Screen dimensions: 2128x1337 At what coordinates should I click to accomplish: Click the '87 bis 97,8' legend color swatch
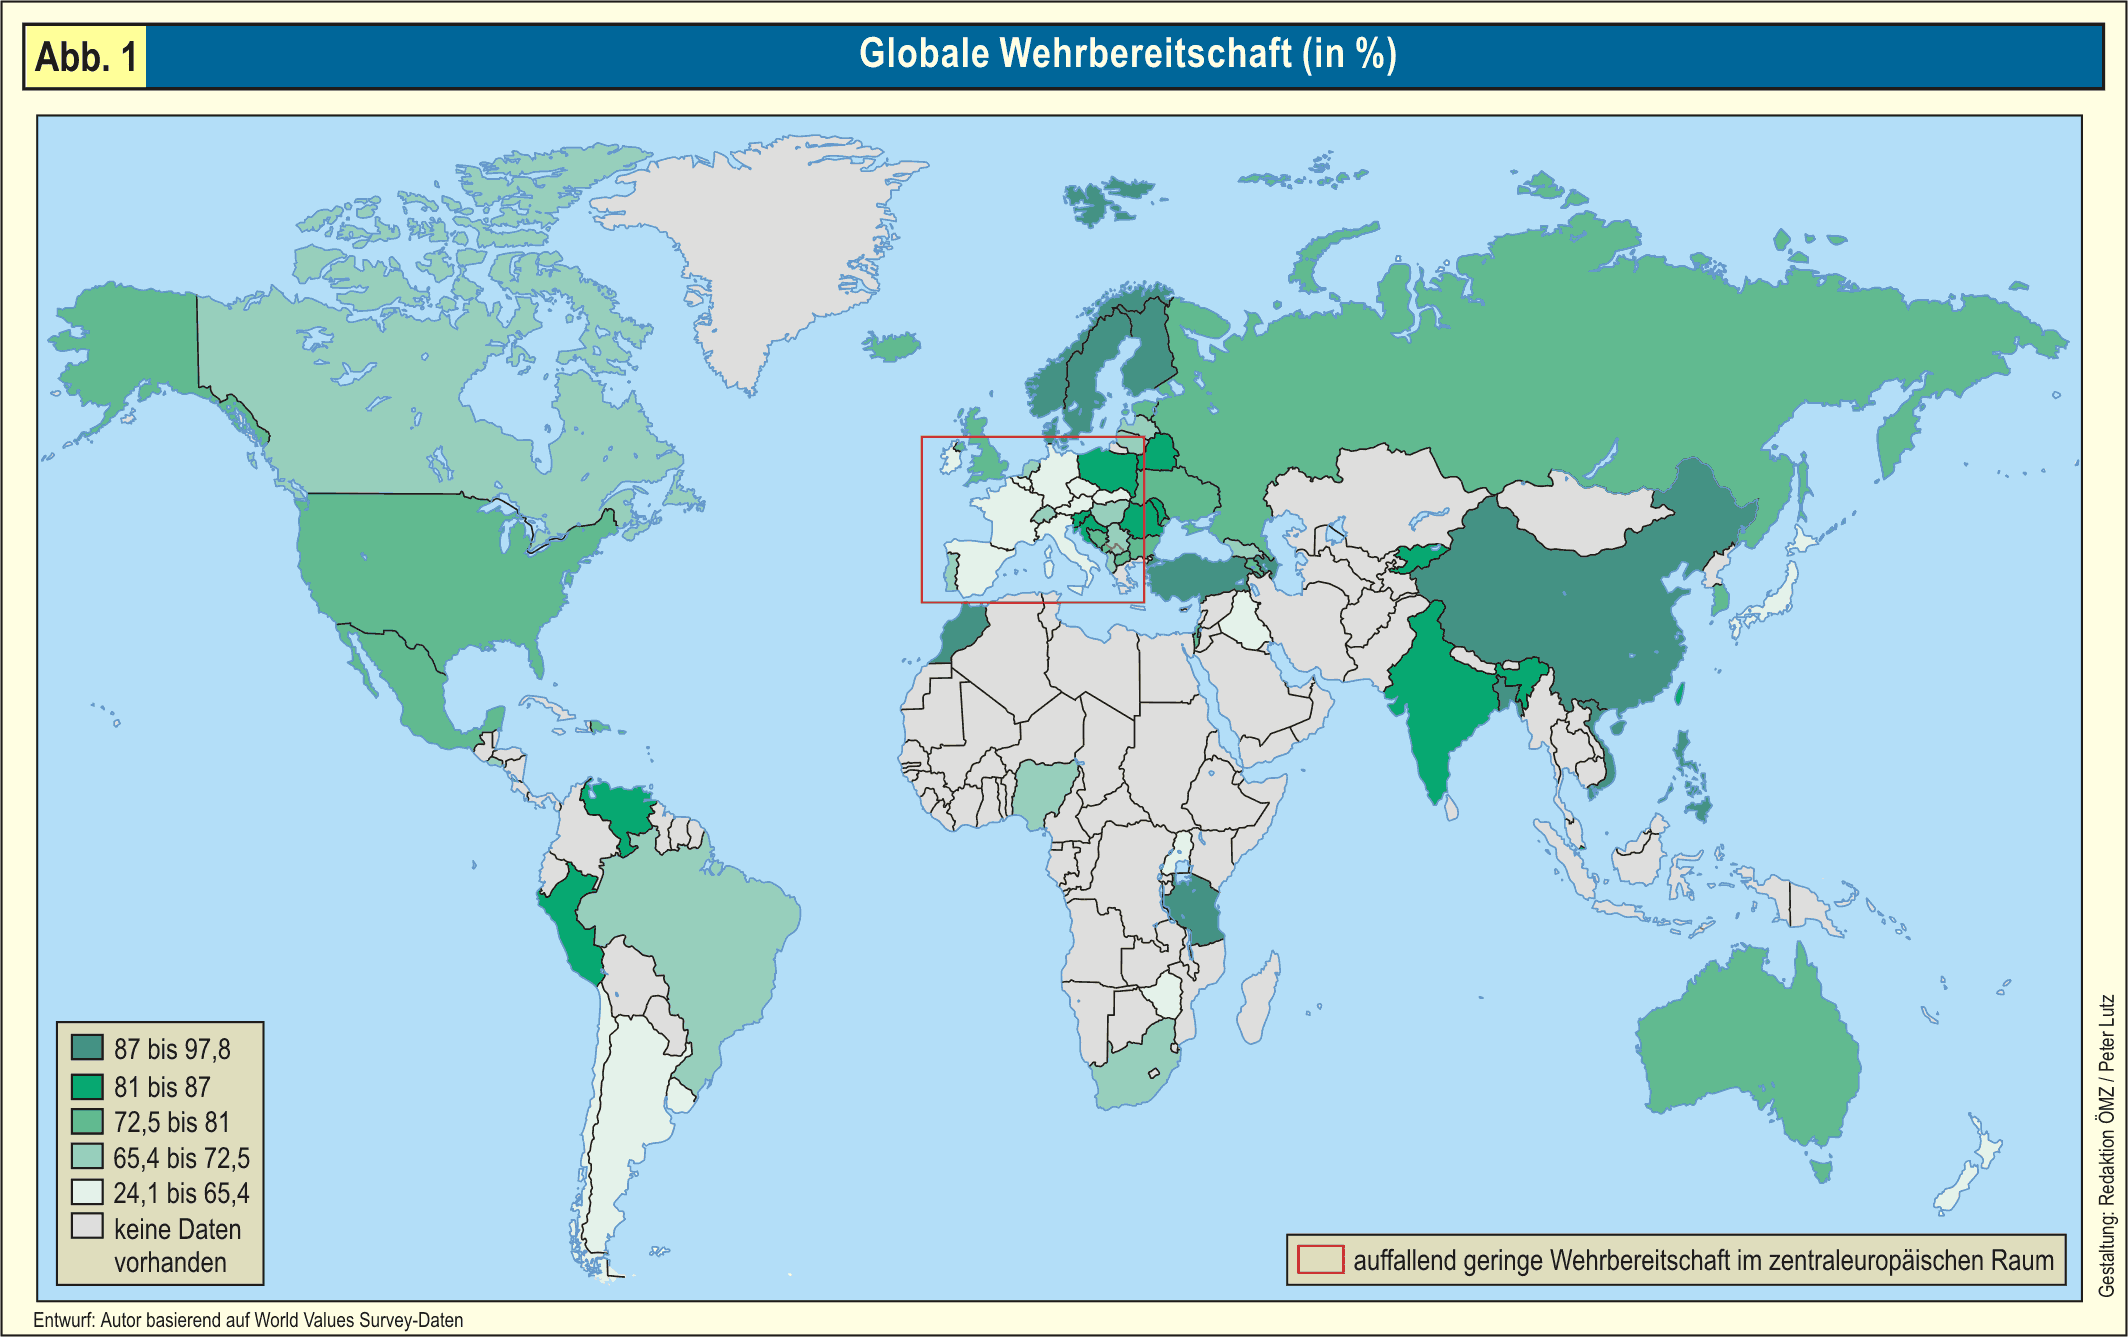click(x=87, y=1047)
